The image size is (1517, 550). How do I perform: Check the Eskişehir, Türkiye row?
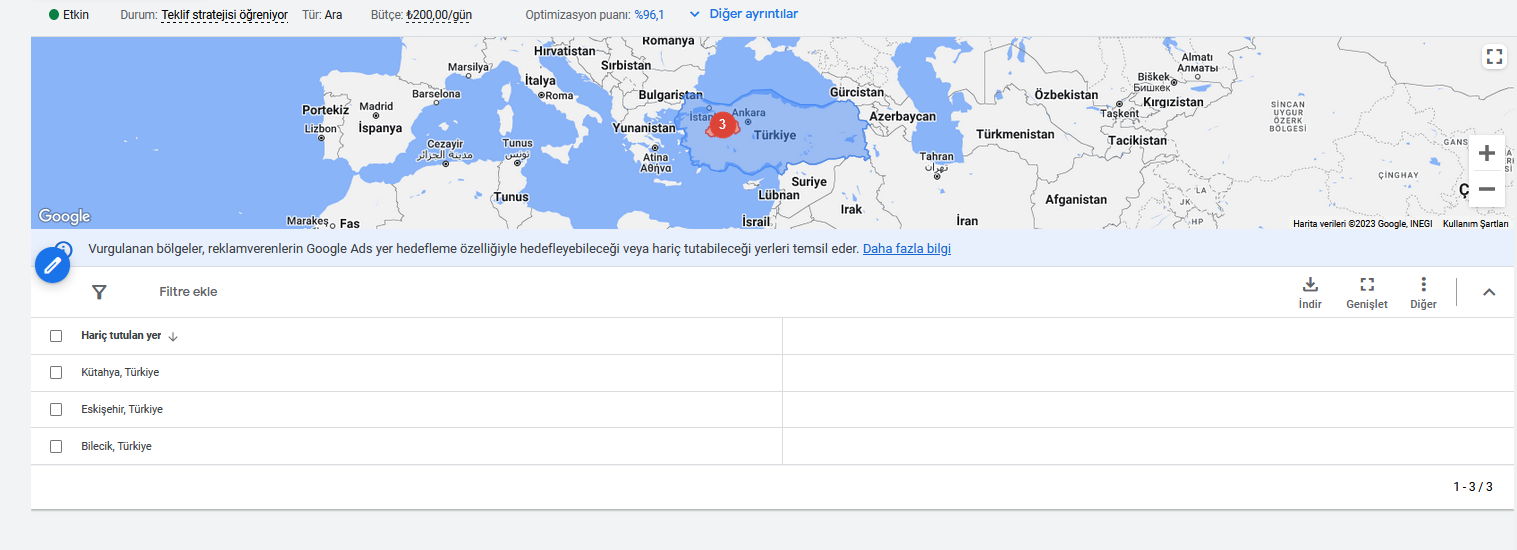tap(56, 409)
